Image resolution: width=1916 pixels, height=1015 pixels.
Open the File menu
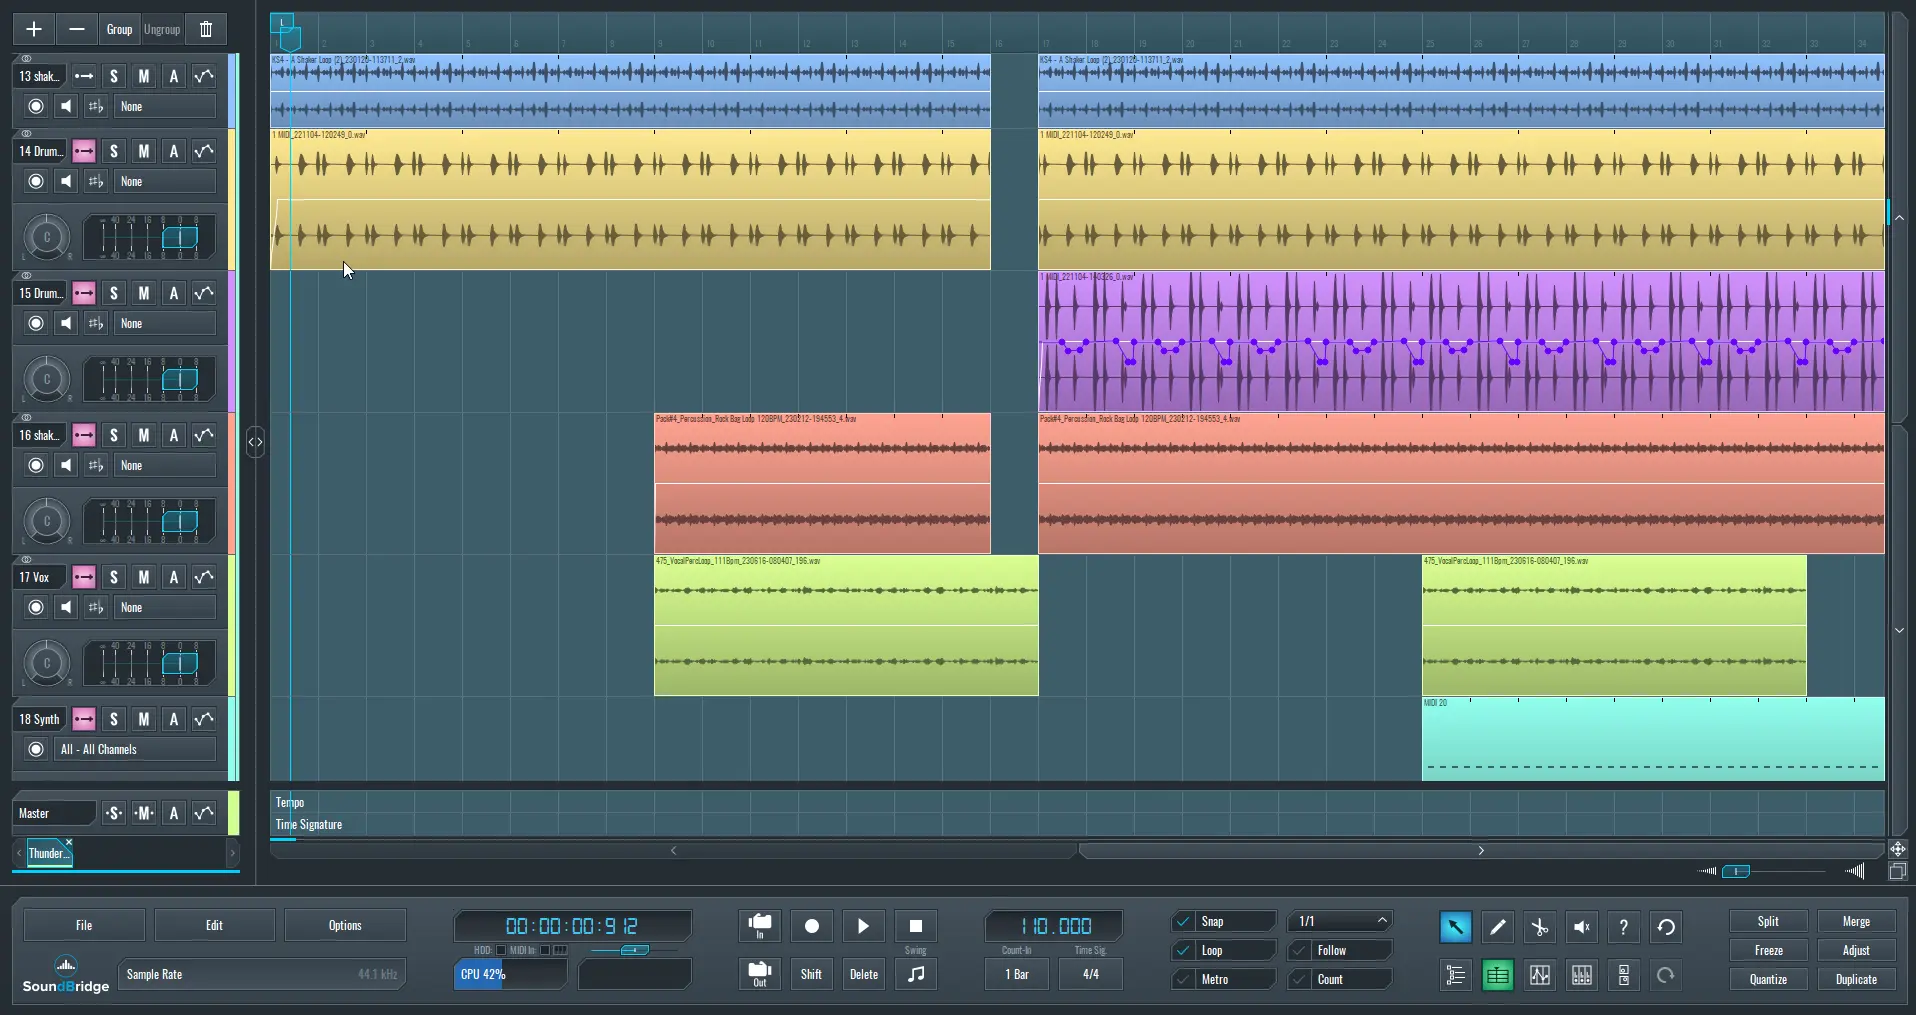(84, 926)
